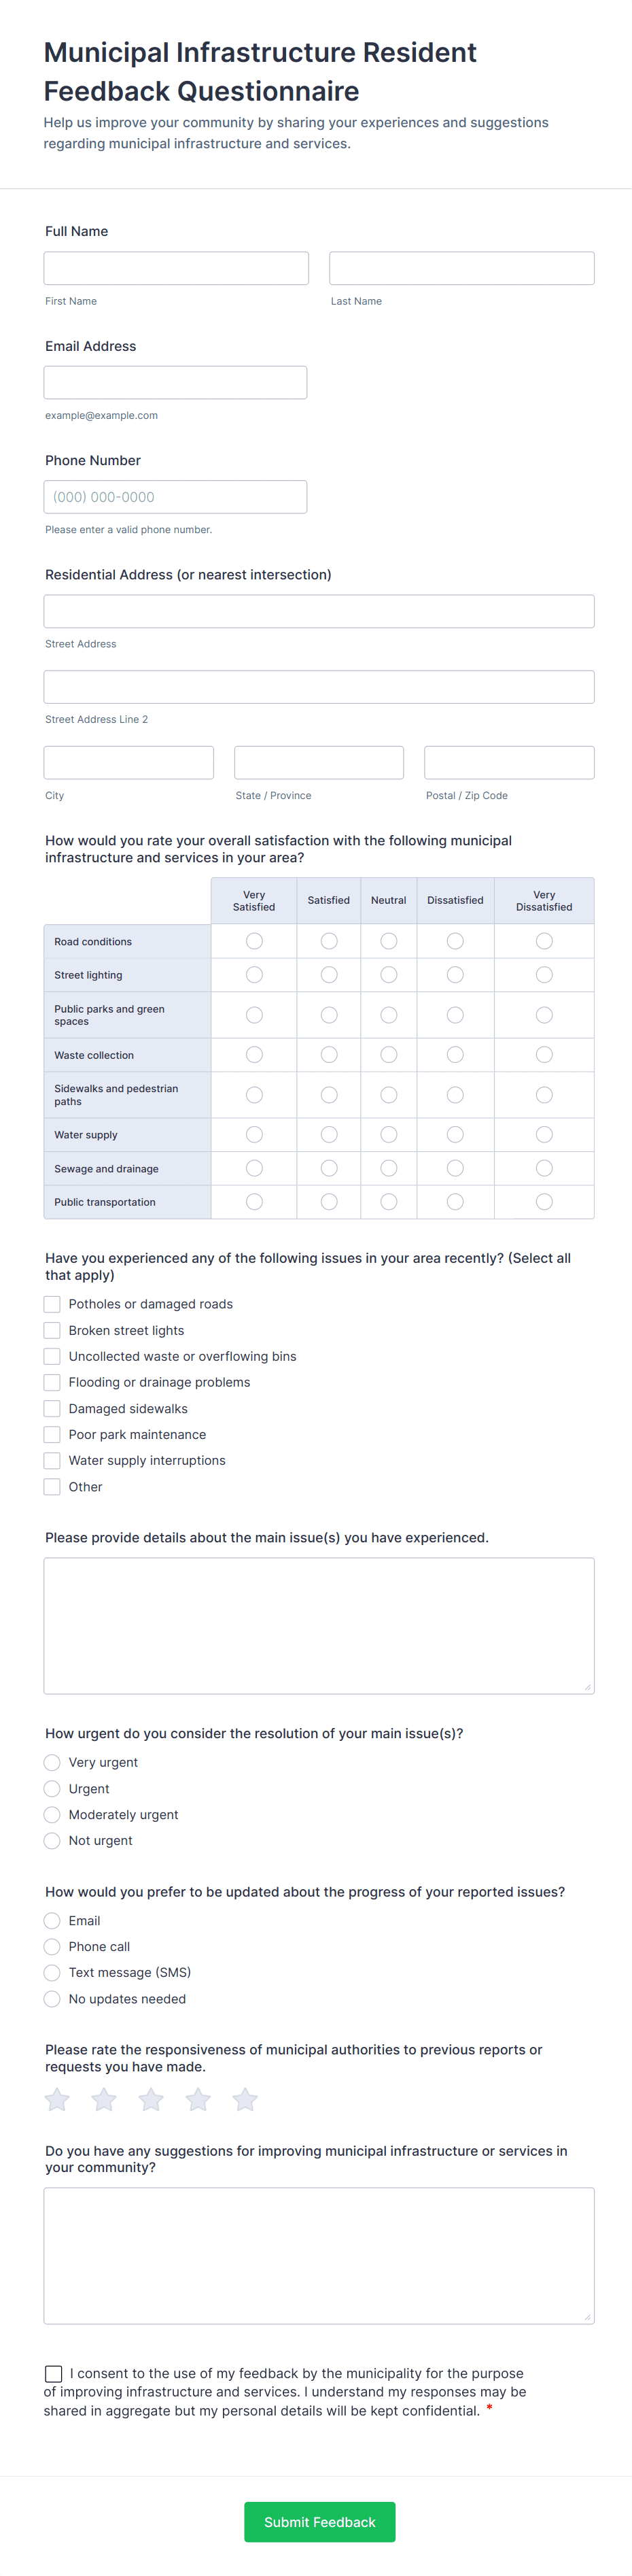This screenshot has height=2576, width=632.
Task: Select Text message (SMS) for updates
Action: pyautogui.click(x=52, y=1972)
